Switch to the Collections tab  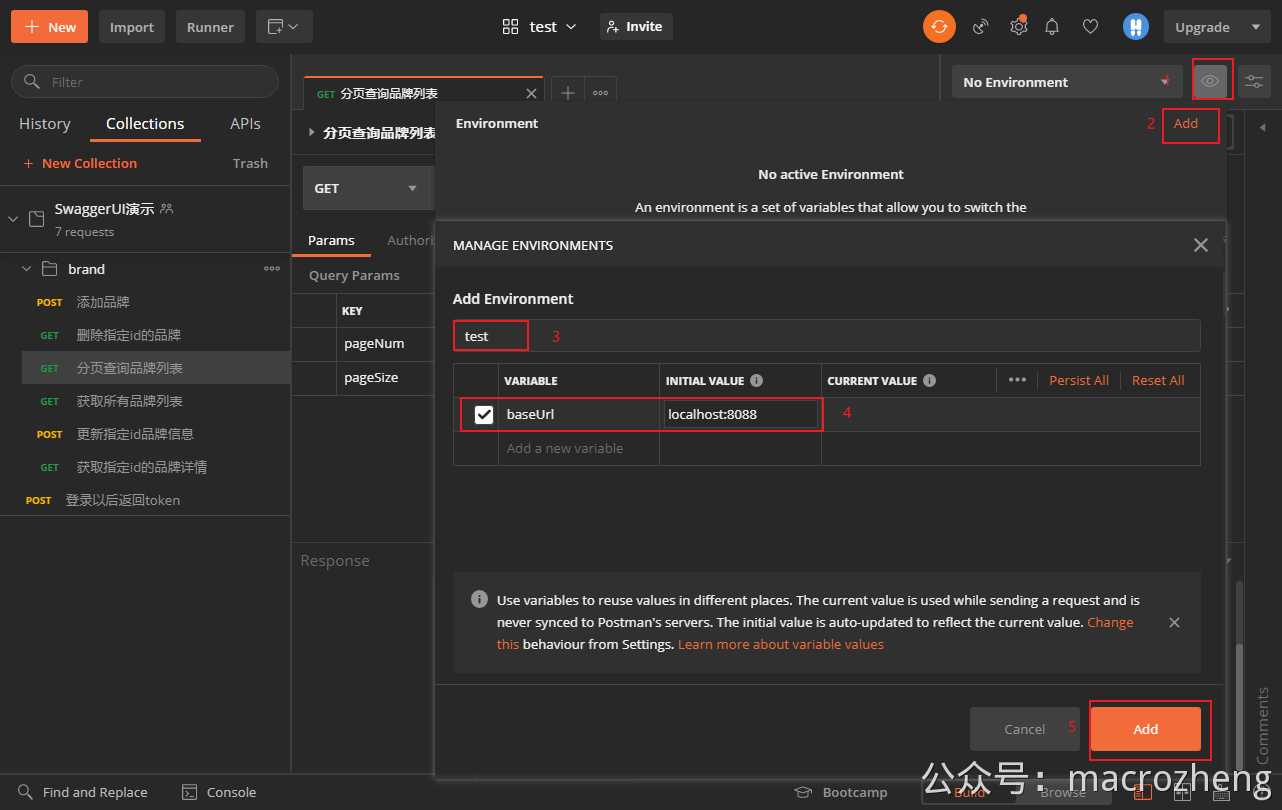click(x=145, y=124)
